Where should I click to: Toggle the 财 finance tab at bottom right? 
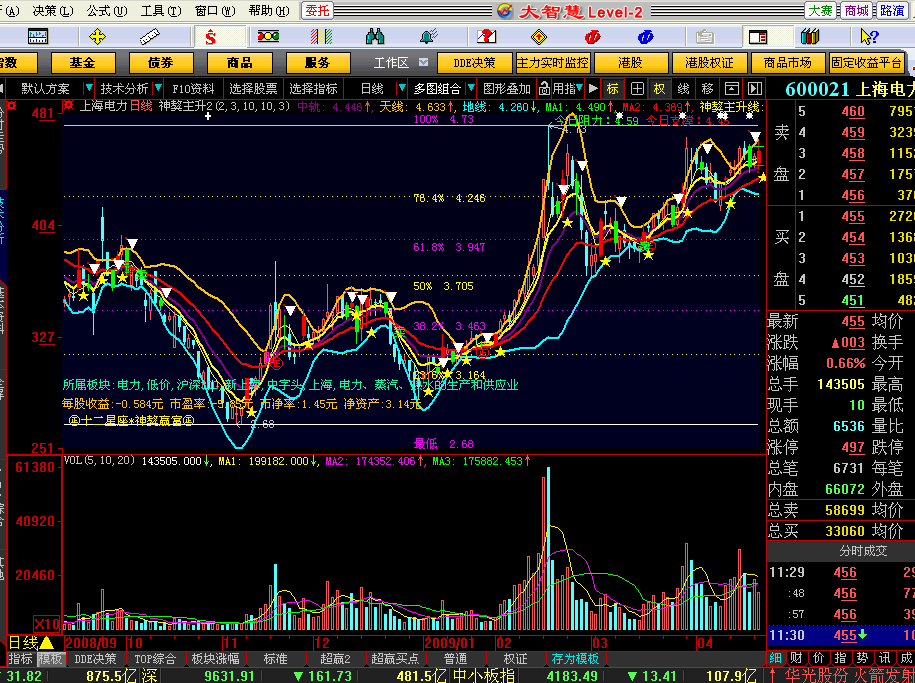click(797, 658)
